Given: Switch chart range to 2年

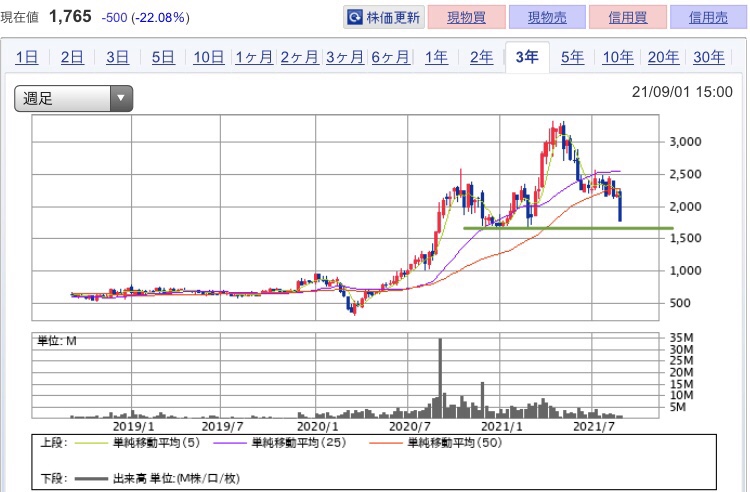Looking at the screenshot, I should pyautogui.click(x=481, y=57).
